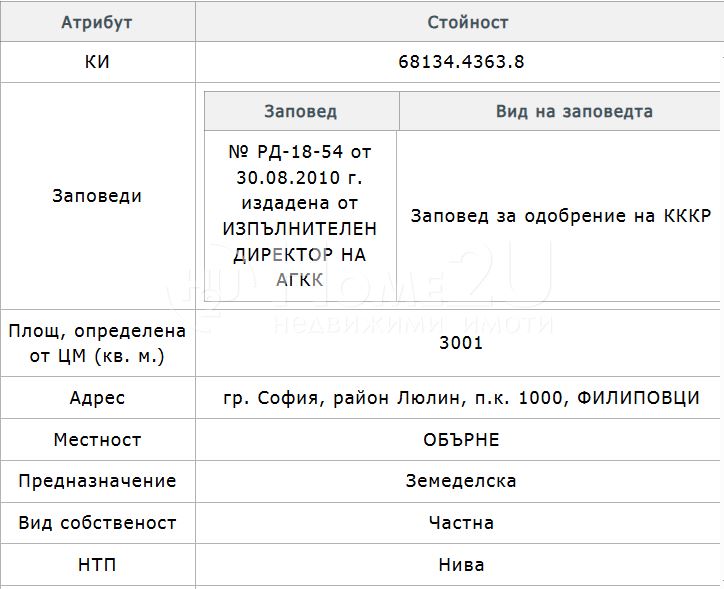Select the locality value 'ОБЪРНЕ'
Viewport: 724px width, 589px height.
461,439
